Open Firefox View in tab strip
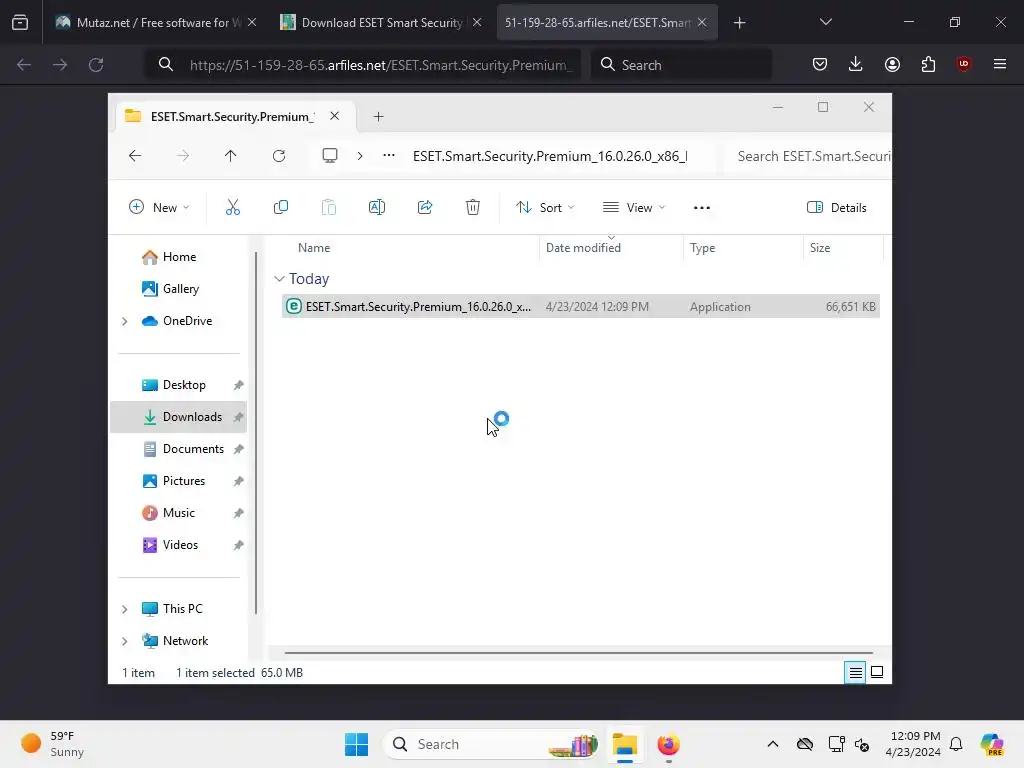The image size is (1024, 768). [x=20, y=23]
